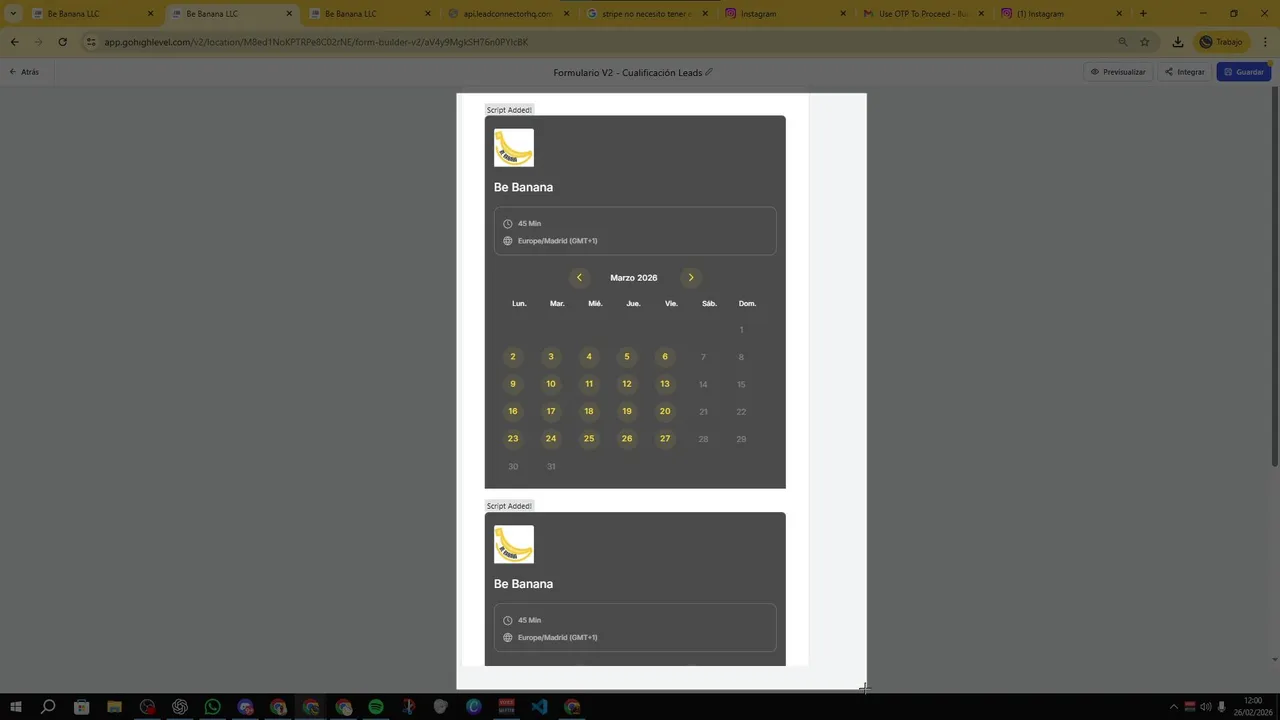Open File Explorer from the taskbar

coord(114,707)
